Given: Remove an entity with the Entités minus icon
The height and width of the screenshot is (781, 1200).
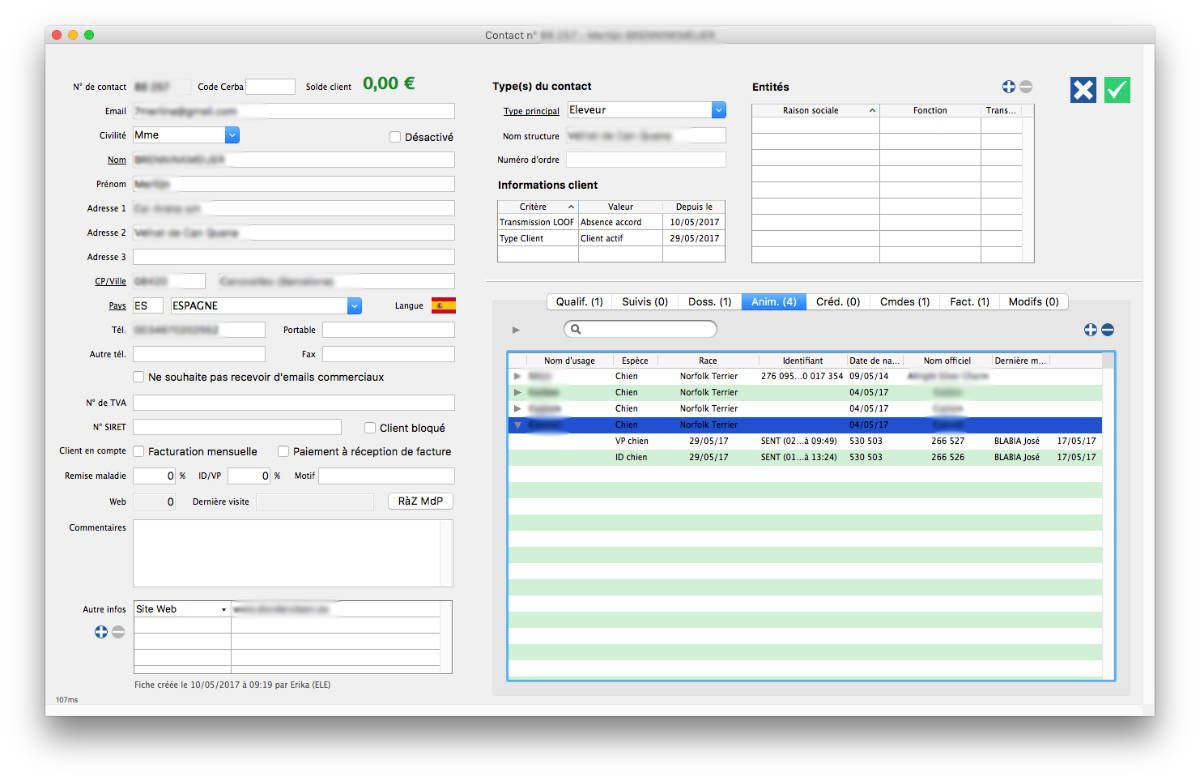Looking at the screenshot, I should click(1026, 87).
